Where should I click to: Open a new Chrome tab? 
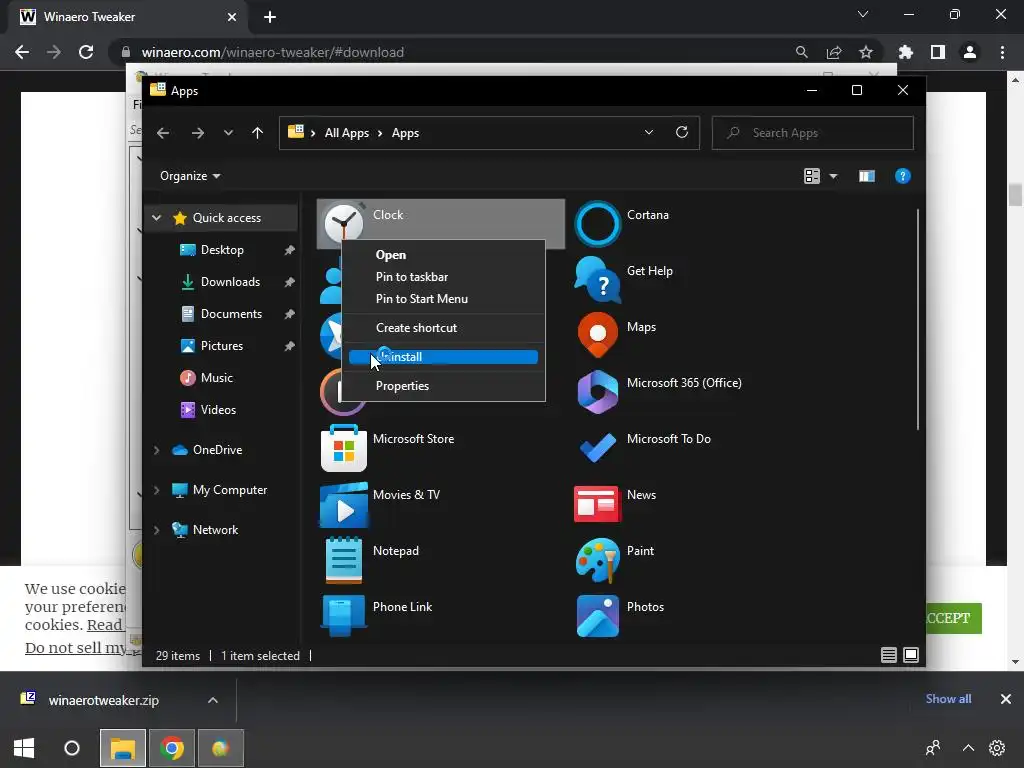[270, 17]
